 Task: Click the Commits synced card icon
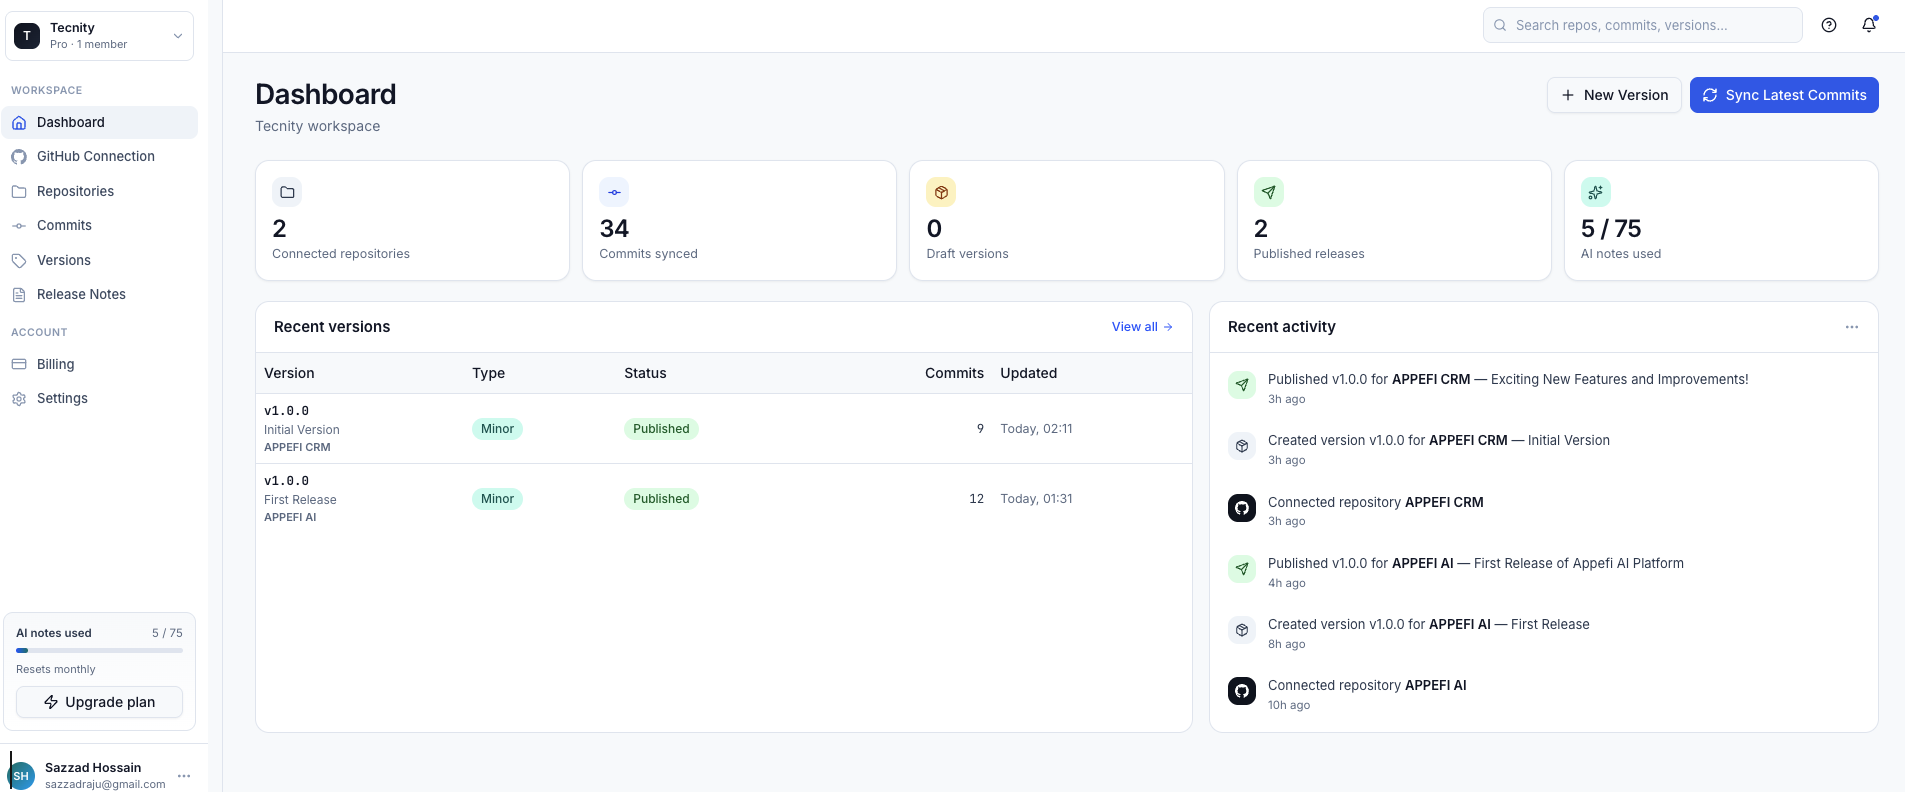(614, 192)
